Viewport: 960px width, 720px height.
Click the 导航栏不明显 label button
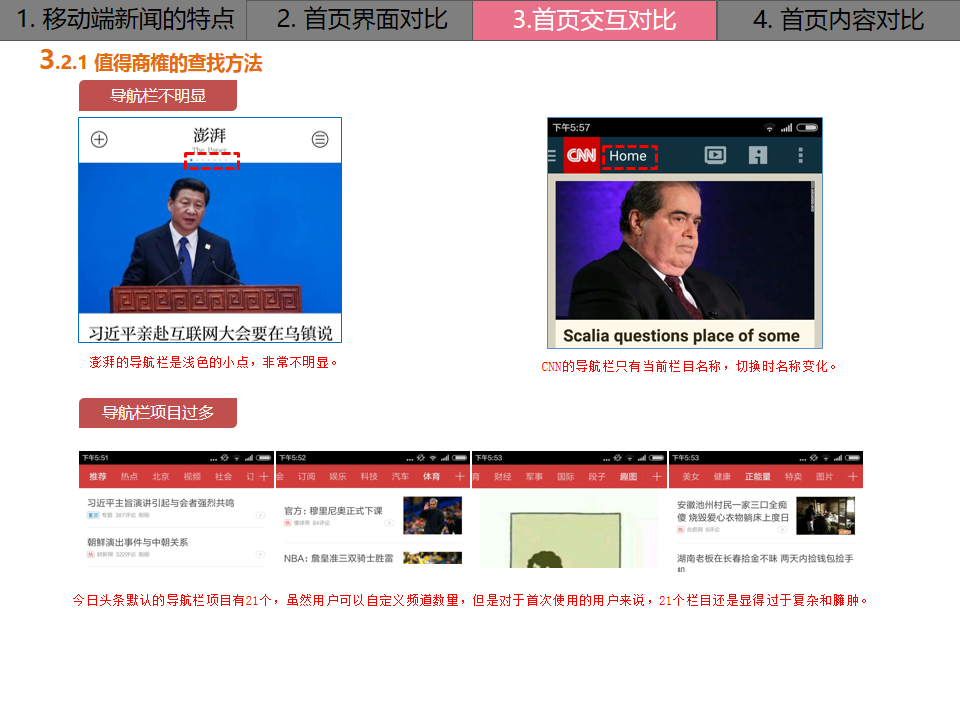[x=157, y=96]
